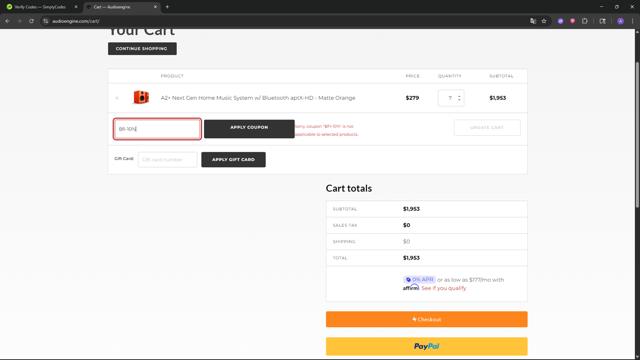Click the Total $1,953 value in cart totals
This screenshot has height=360, width=640.
(x=411, y=258)
